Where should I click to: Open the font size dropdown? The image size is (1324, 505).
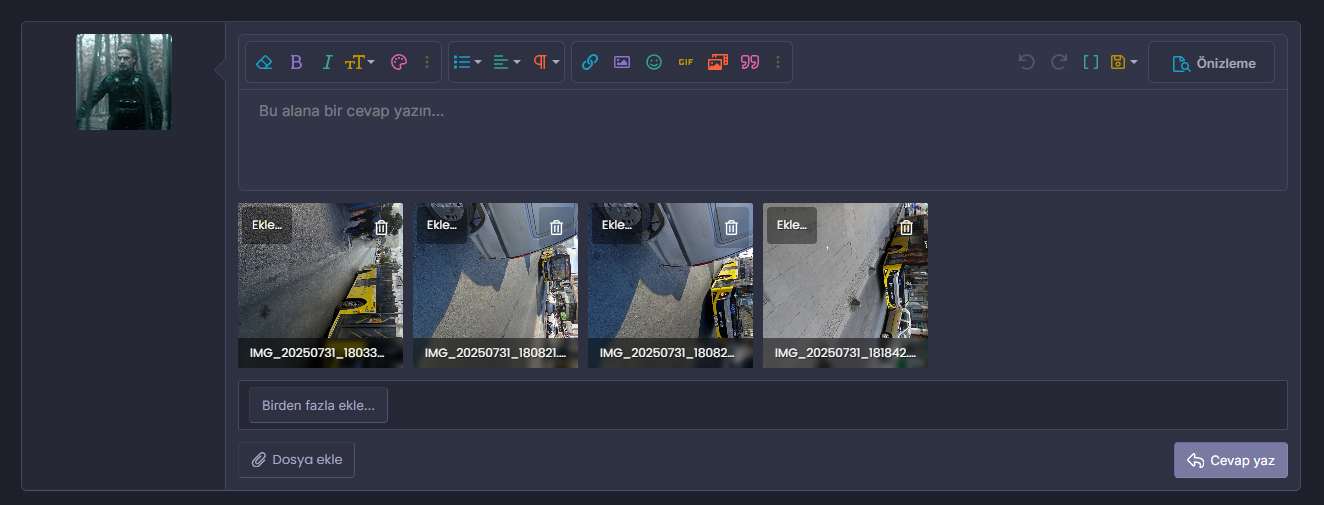(x=360, y=62)
